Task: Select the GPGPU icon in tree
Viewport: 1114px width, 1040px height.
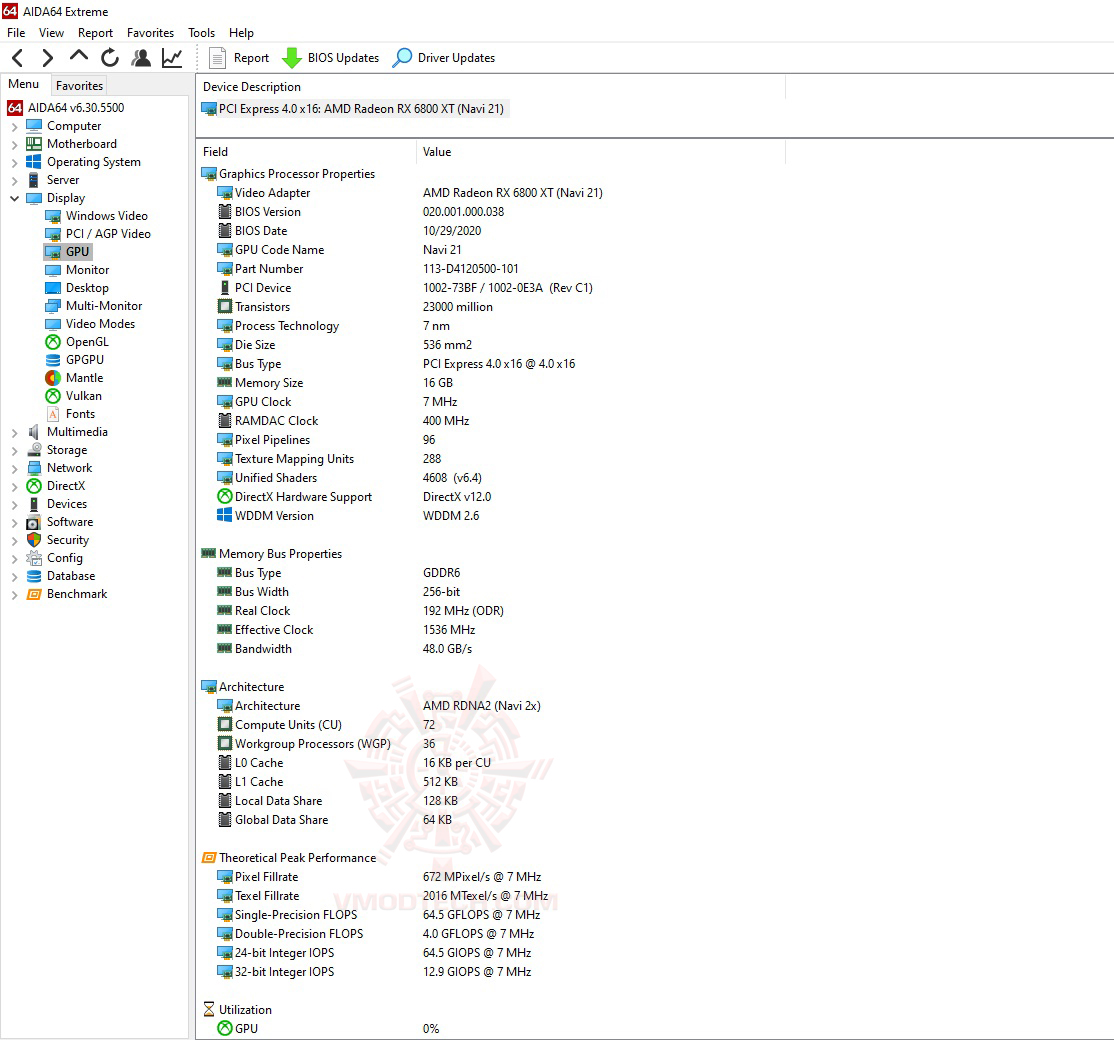Action: tap(53, 359)
